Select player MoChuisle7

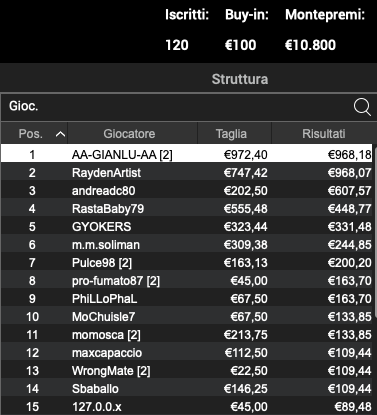pos(187,316)
